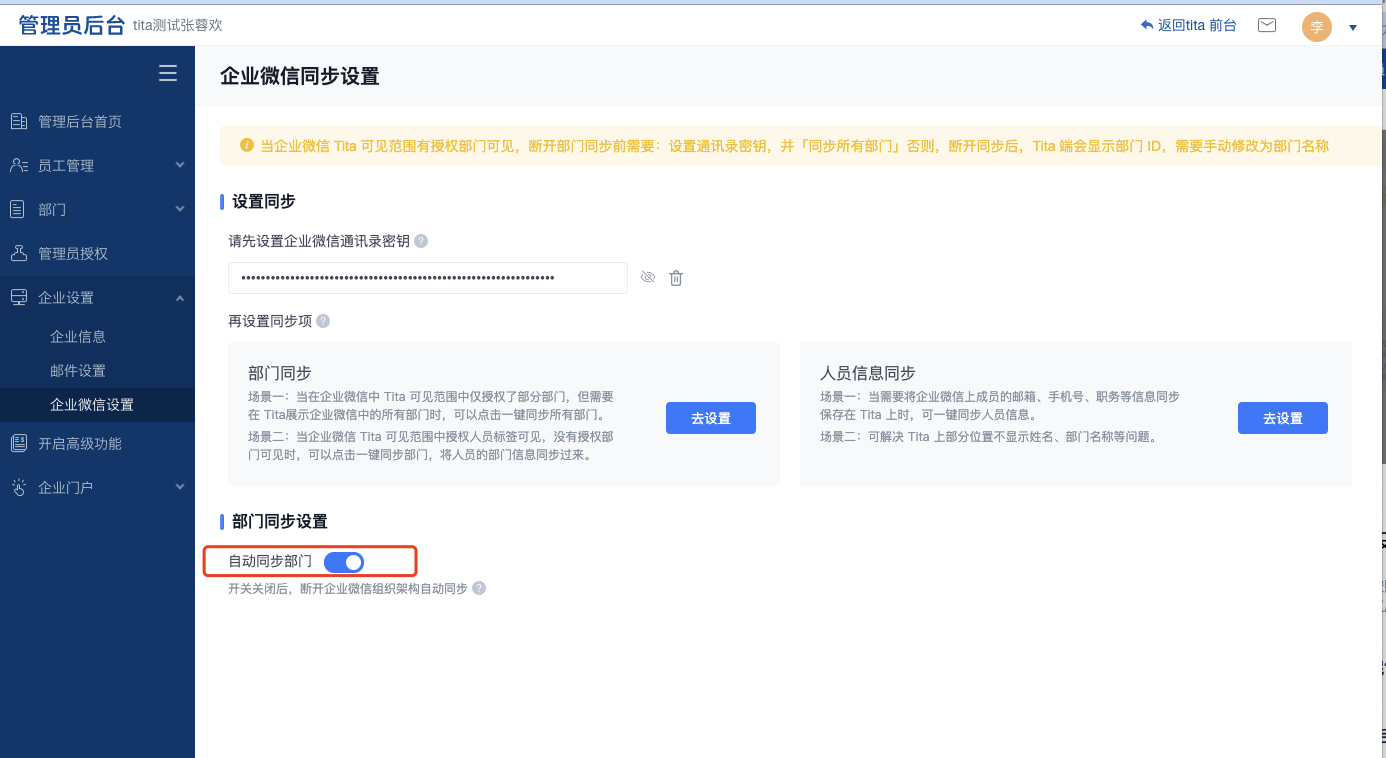The width and height of the screenshot is (1386, 758).
Task: Click the 部门同步 card title
Action: 280,373
